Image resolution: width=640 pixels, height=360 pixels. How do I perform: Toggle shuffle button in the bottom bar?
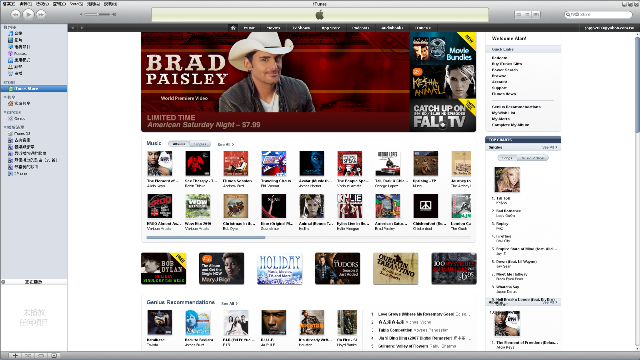28,356
